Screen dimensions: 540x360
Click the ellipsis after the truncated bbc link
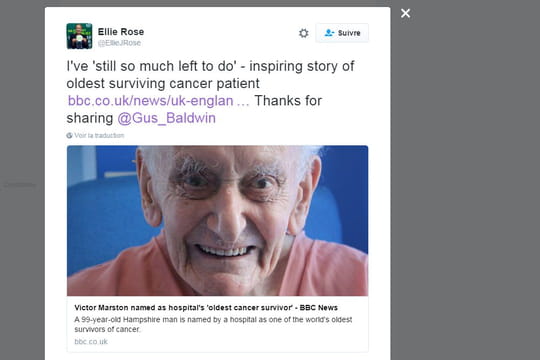243,101
